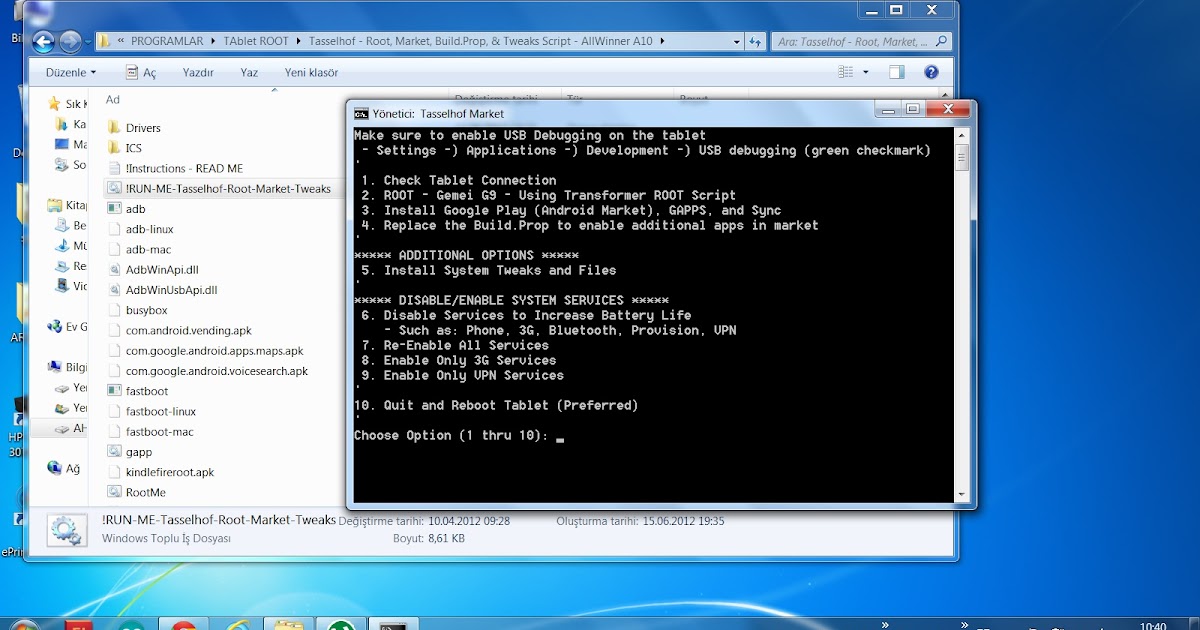The image size is (1200, 630).
Task: Select the AdbWinUsbApi.dll file icon
Action: click(113, 290)
